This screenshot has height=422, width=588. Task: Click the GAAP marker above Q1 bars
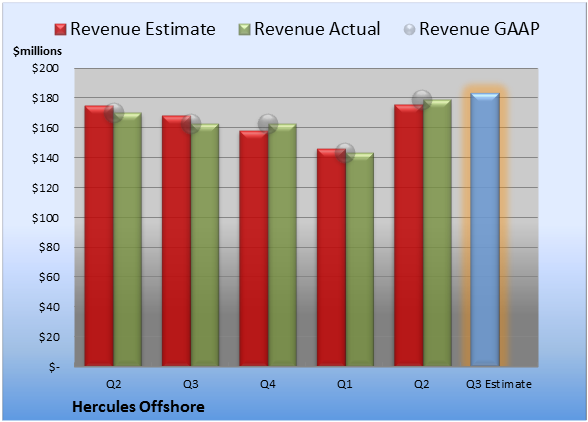(x=345, y=153)
